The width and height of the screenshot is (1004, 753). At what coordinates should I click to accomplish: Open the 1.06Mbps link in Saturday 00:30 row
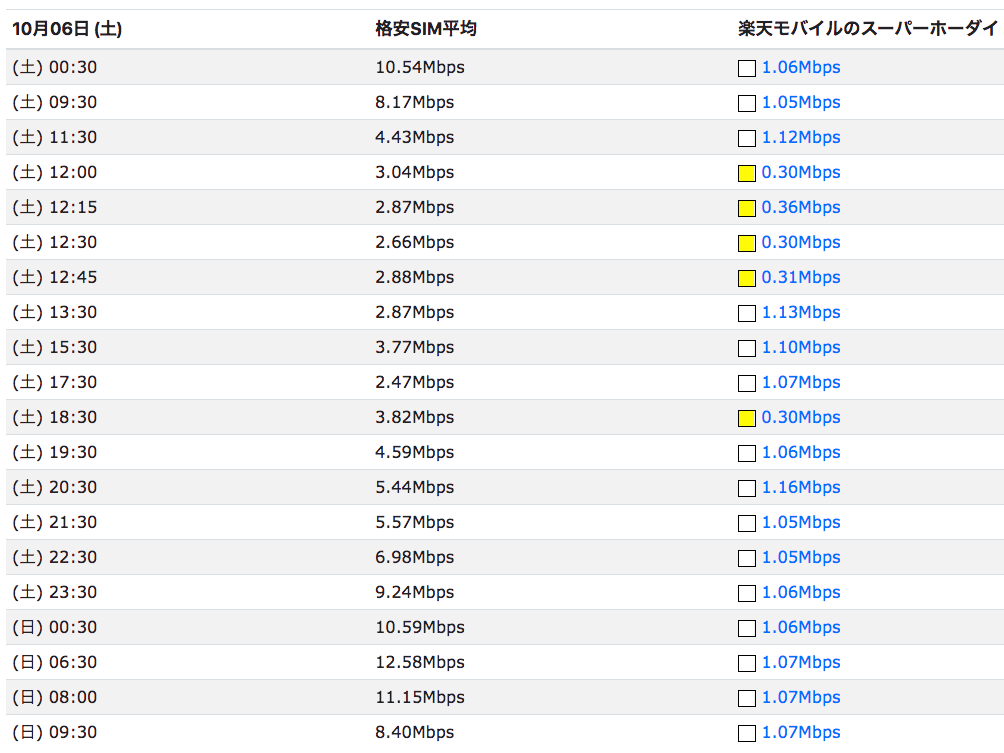tap(800, 67)
